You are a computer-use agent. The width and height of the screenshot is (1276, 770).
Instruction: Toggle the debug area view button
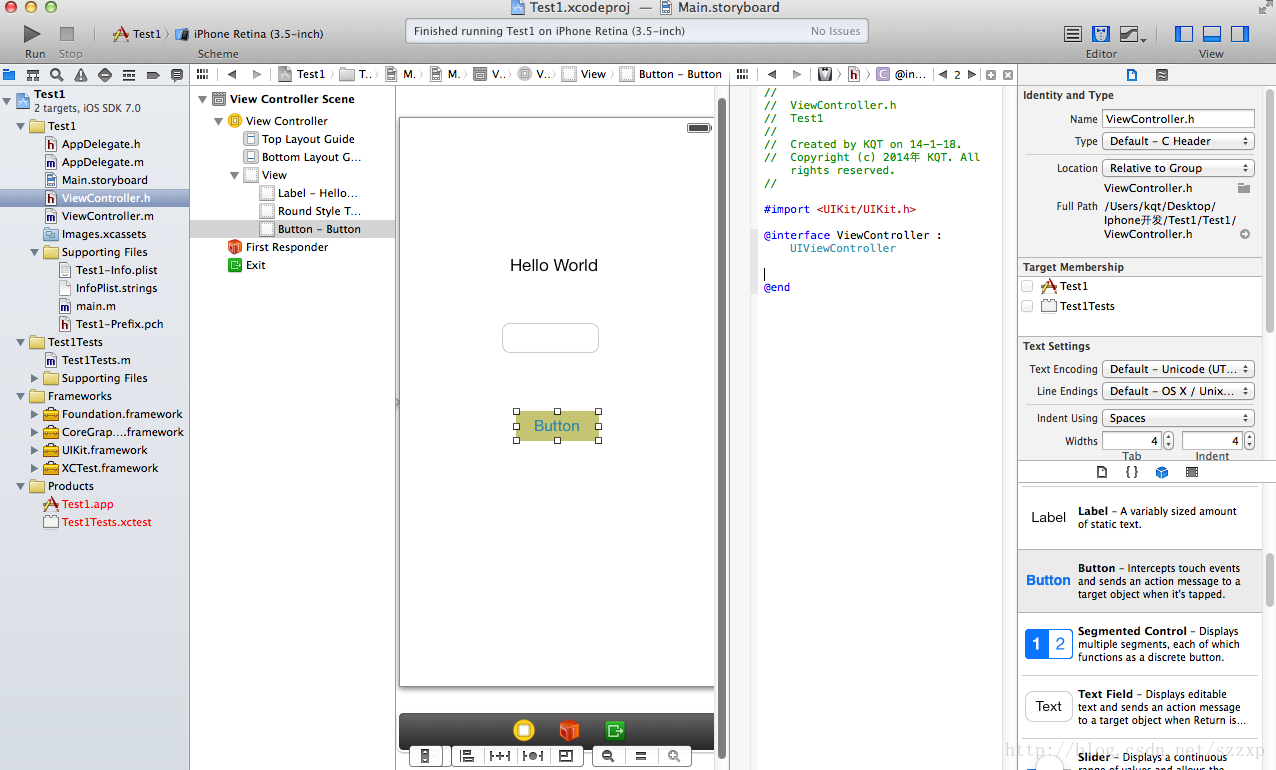tap(1212, 34)
